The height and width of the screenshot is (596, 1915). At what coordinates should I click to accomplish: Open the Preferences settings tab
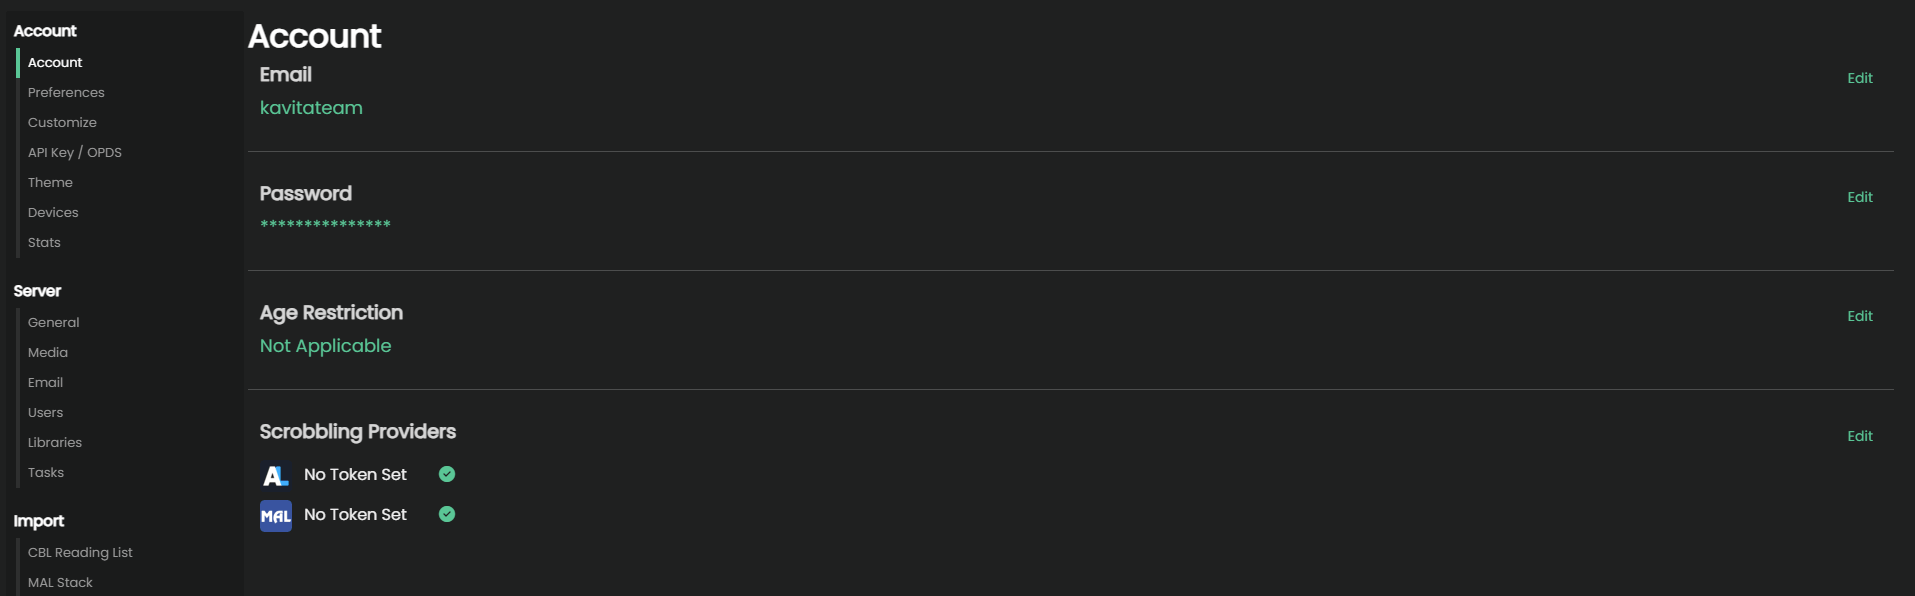[x=66, y=92]
